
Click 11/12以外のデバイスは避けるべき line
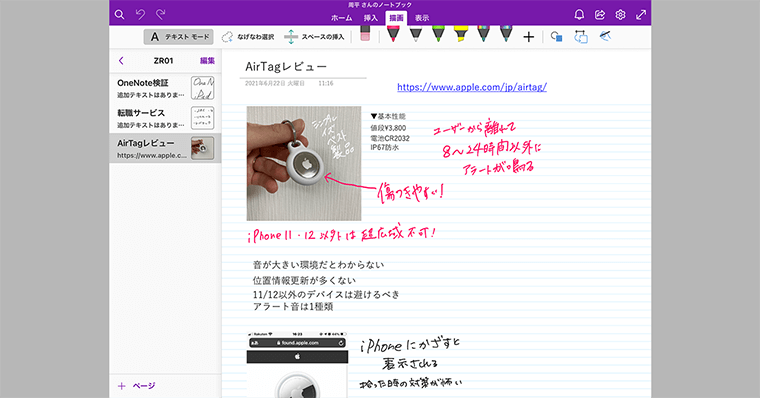click(x=326, y=294)
